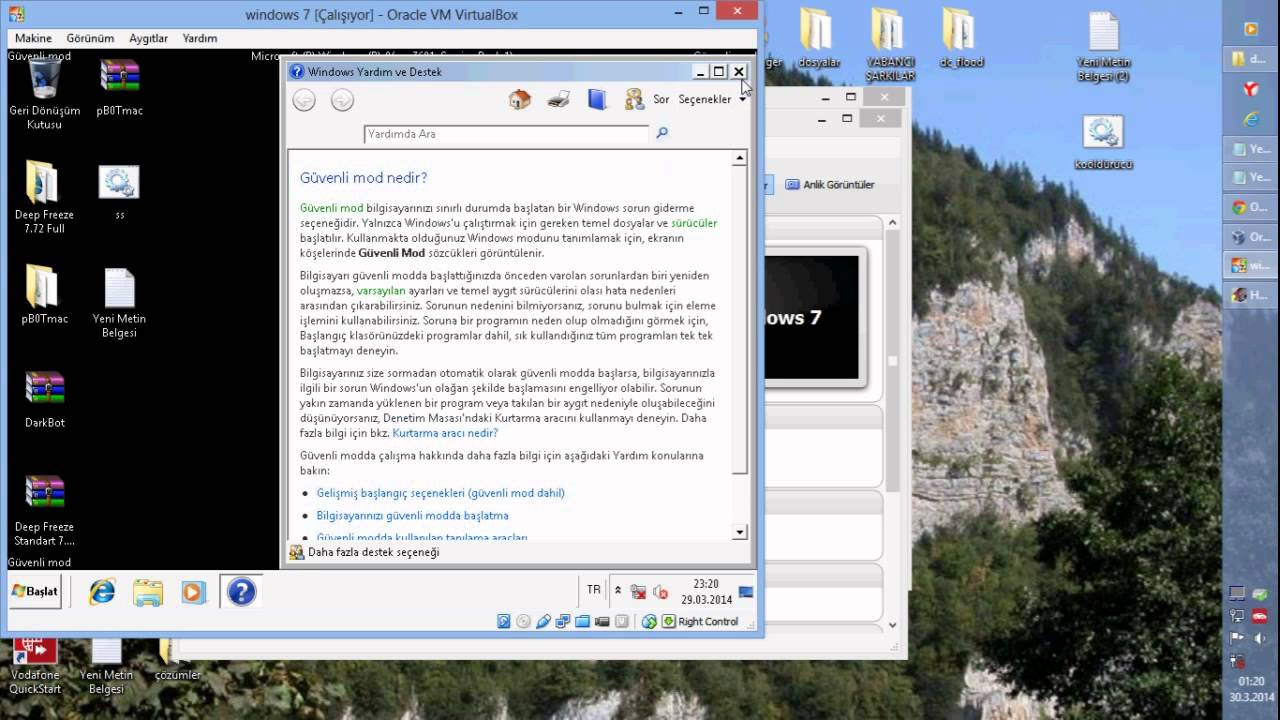
Task: Open the Seçenekler options dropdown
Action: [x=712, y=99]
